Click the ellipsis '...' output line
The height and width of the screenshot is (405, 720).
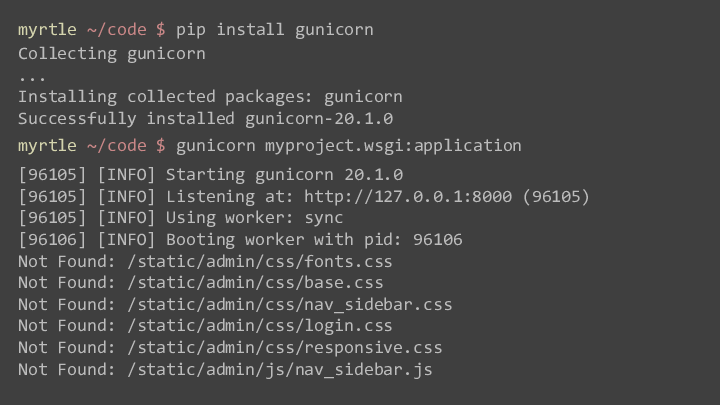(x=32, y=77)
